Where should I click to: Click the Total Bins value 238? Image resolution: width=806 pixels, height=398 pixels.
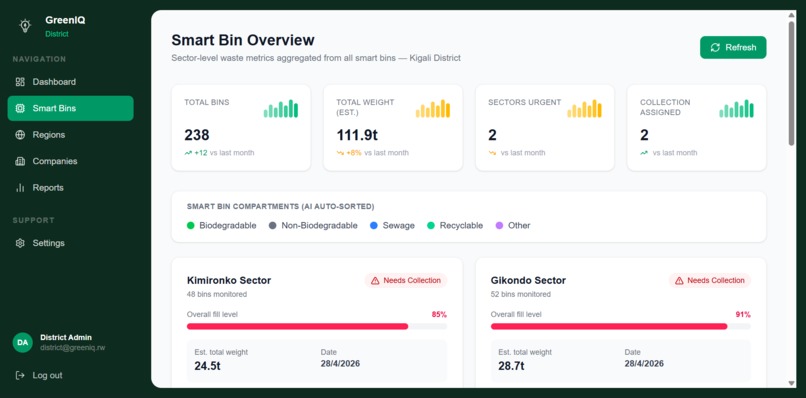(197, 135)
